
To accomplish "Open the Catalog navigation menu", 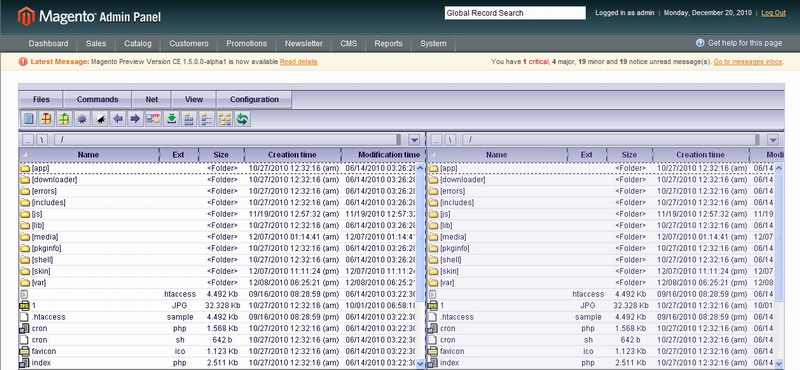I will tap(138, 43).
